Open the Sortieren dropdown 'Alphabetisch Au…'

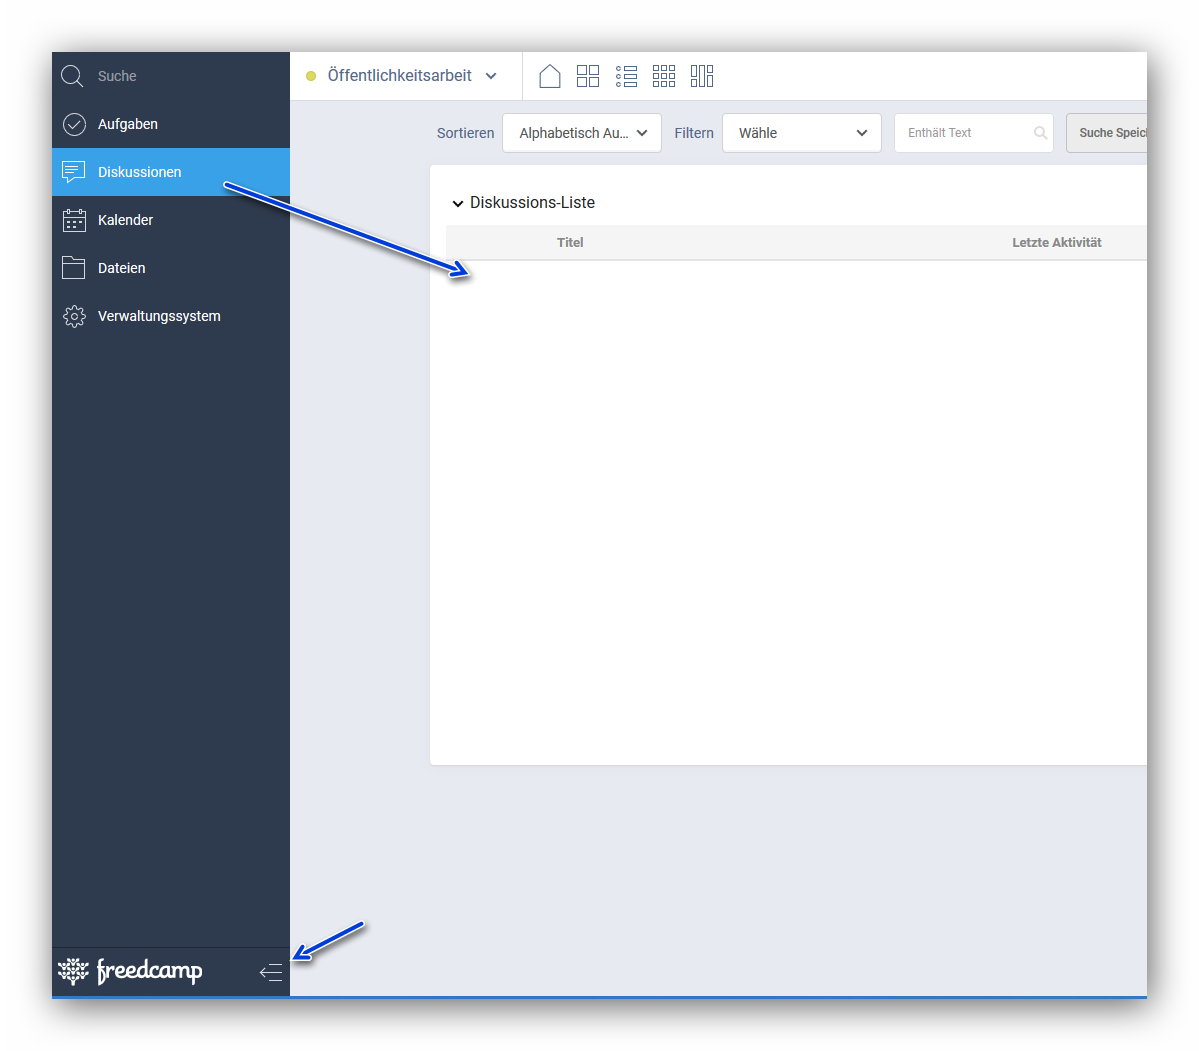tap(582, 133)
